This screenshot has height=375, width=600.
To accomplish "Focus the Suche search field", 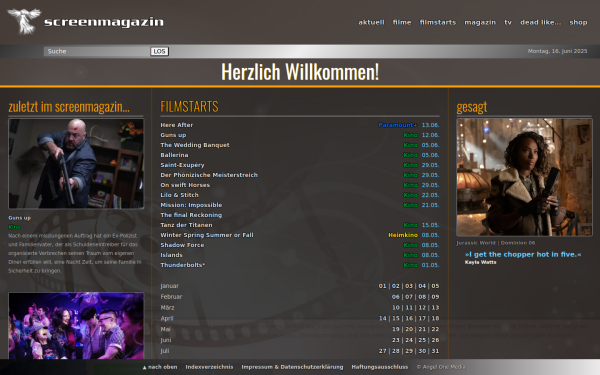I will tap(96, 51).
